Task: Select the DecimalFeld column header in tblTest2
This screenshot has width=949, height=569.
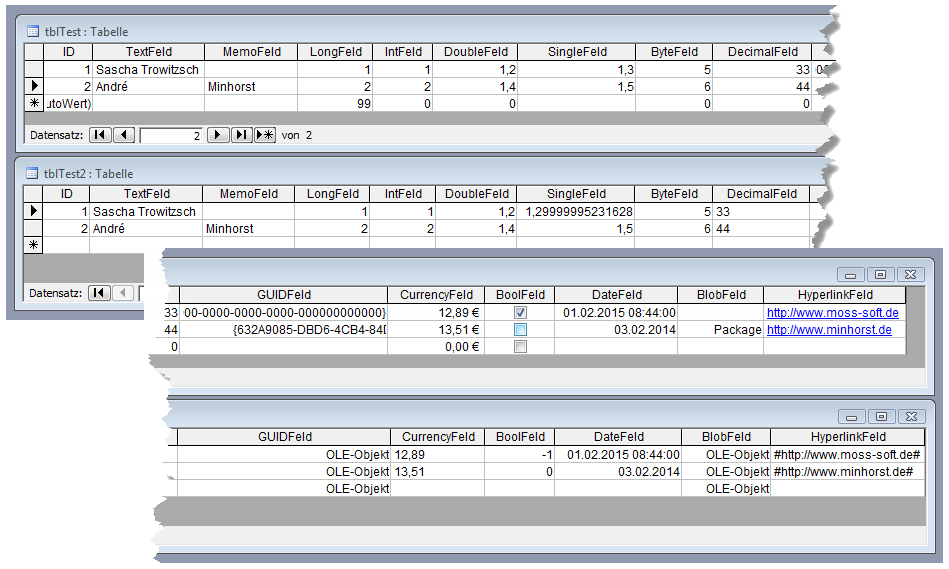Action: [762, 194]
